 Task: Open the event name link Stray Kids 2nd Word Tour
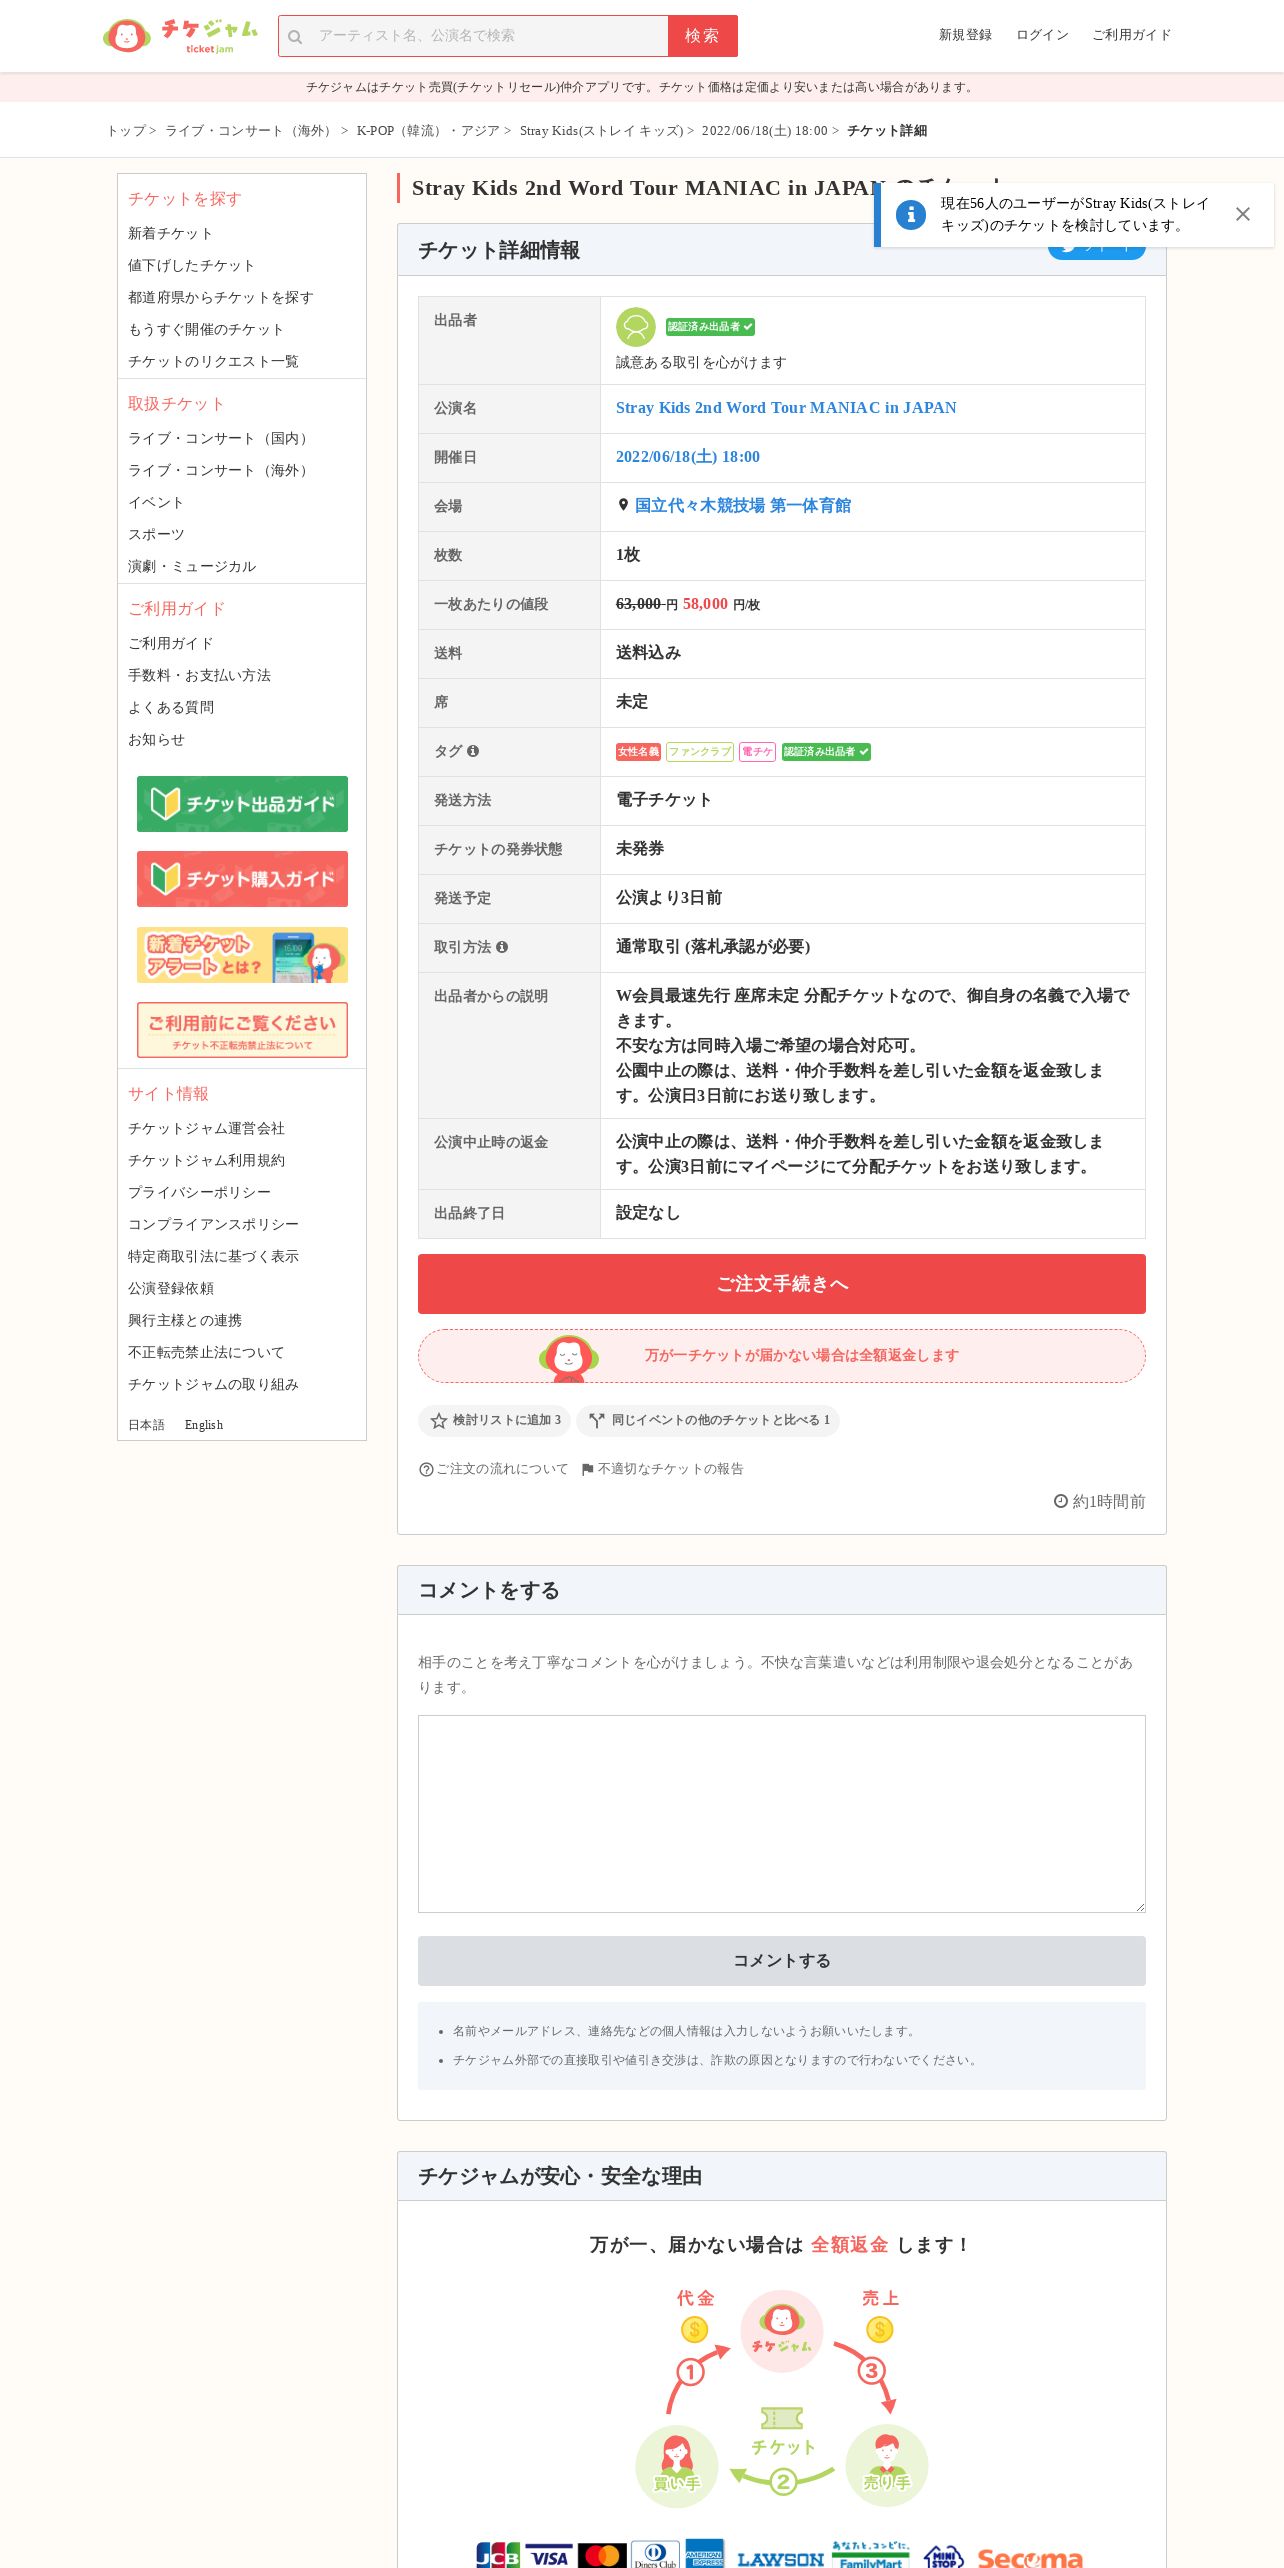pos(786,408)
